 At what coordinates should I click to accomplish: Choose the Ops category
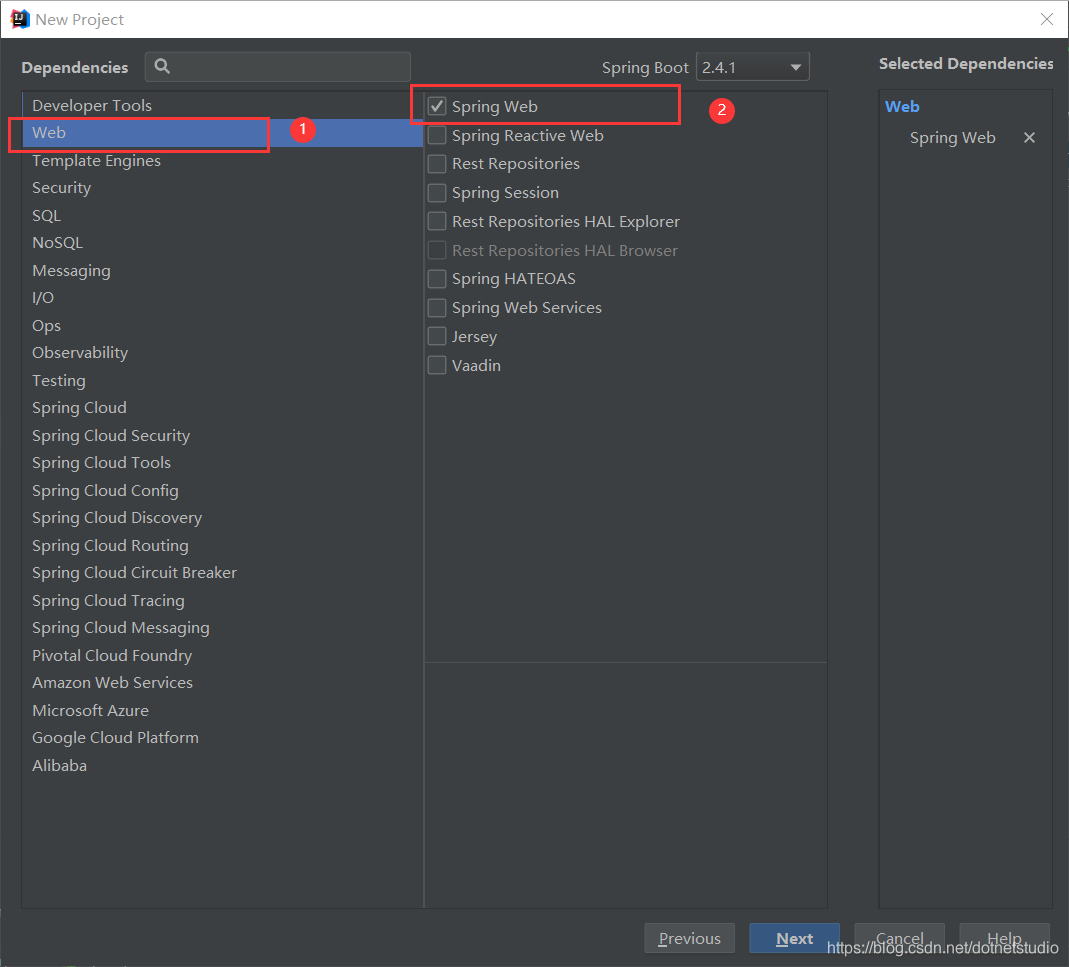pos(222,325)
